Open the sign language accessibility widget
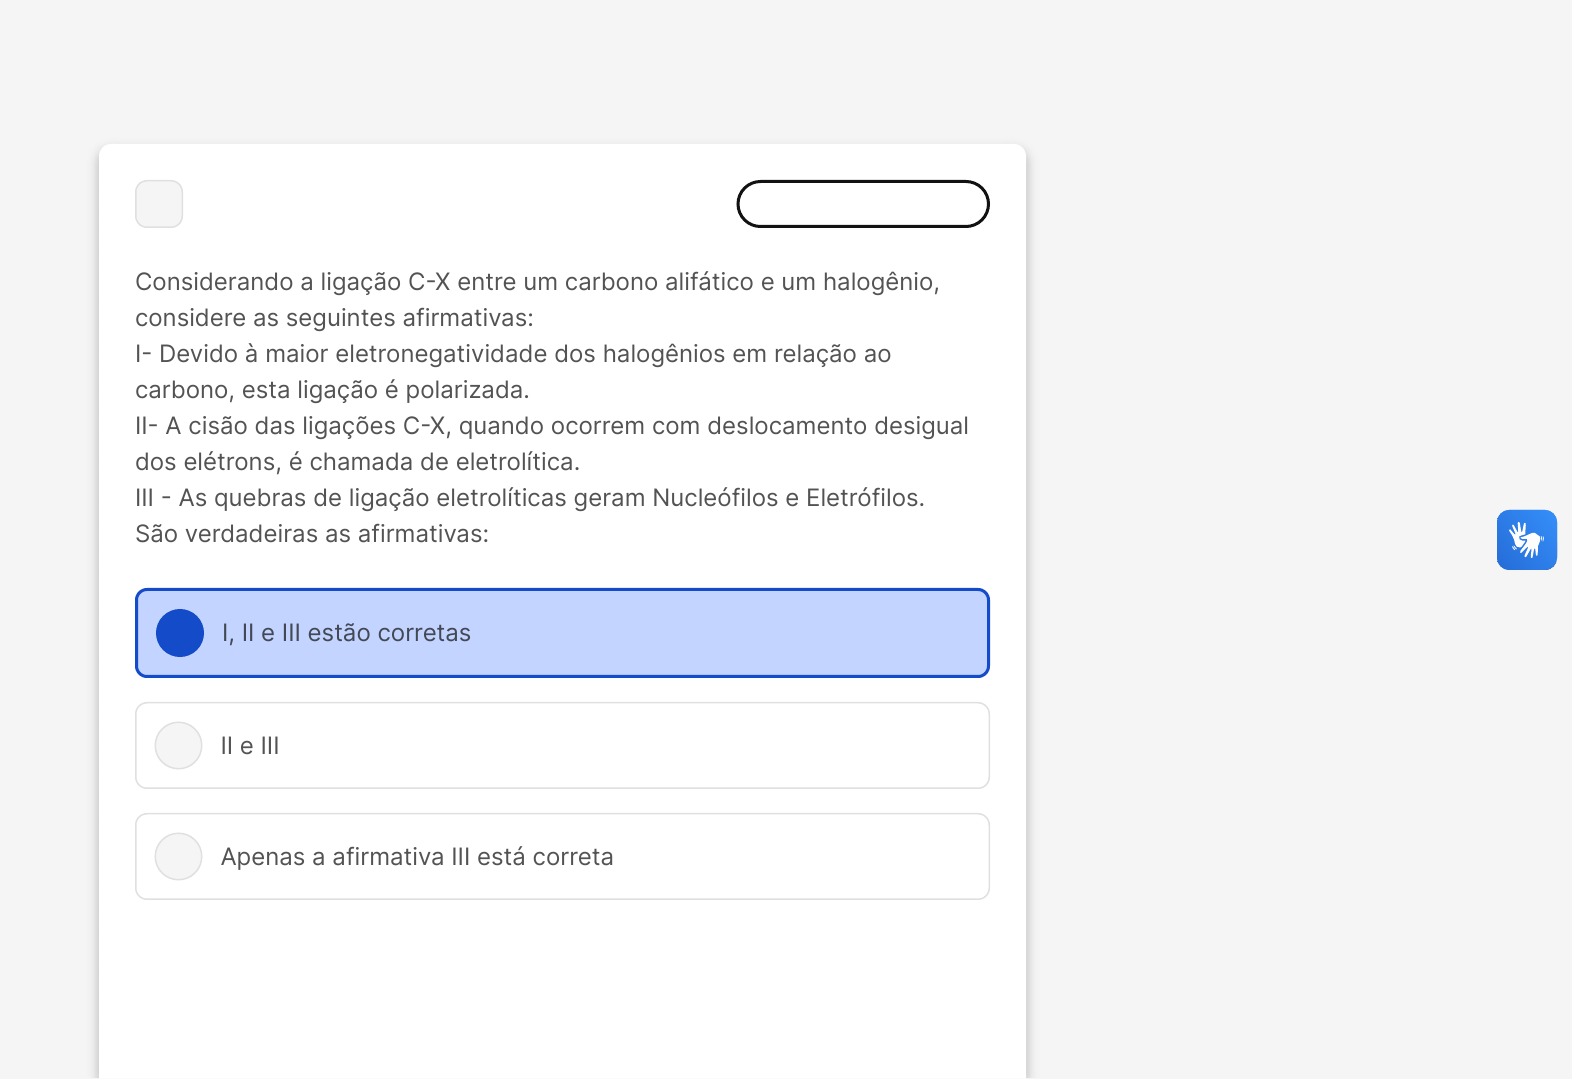Viewport: 1572px width, 1079px height. [x=1526, y=540]
